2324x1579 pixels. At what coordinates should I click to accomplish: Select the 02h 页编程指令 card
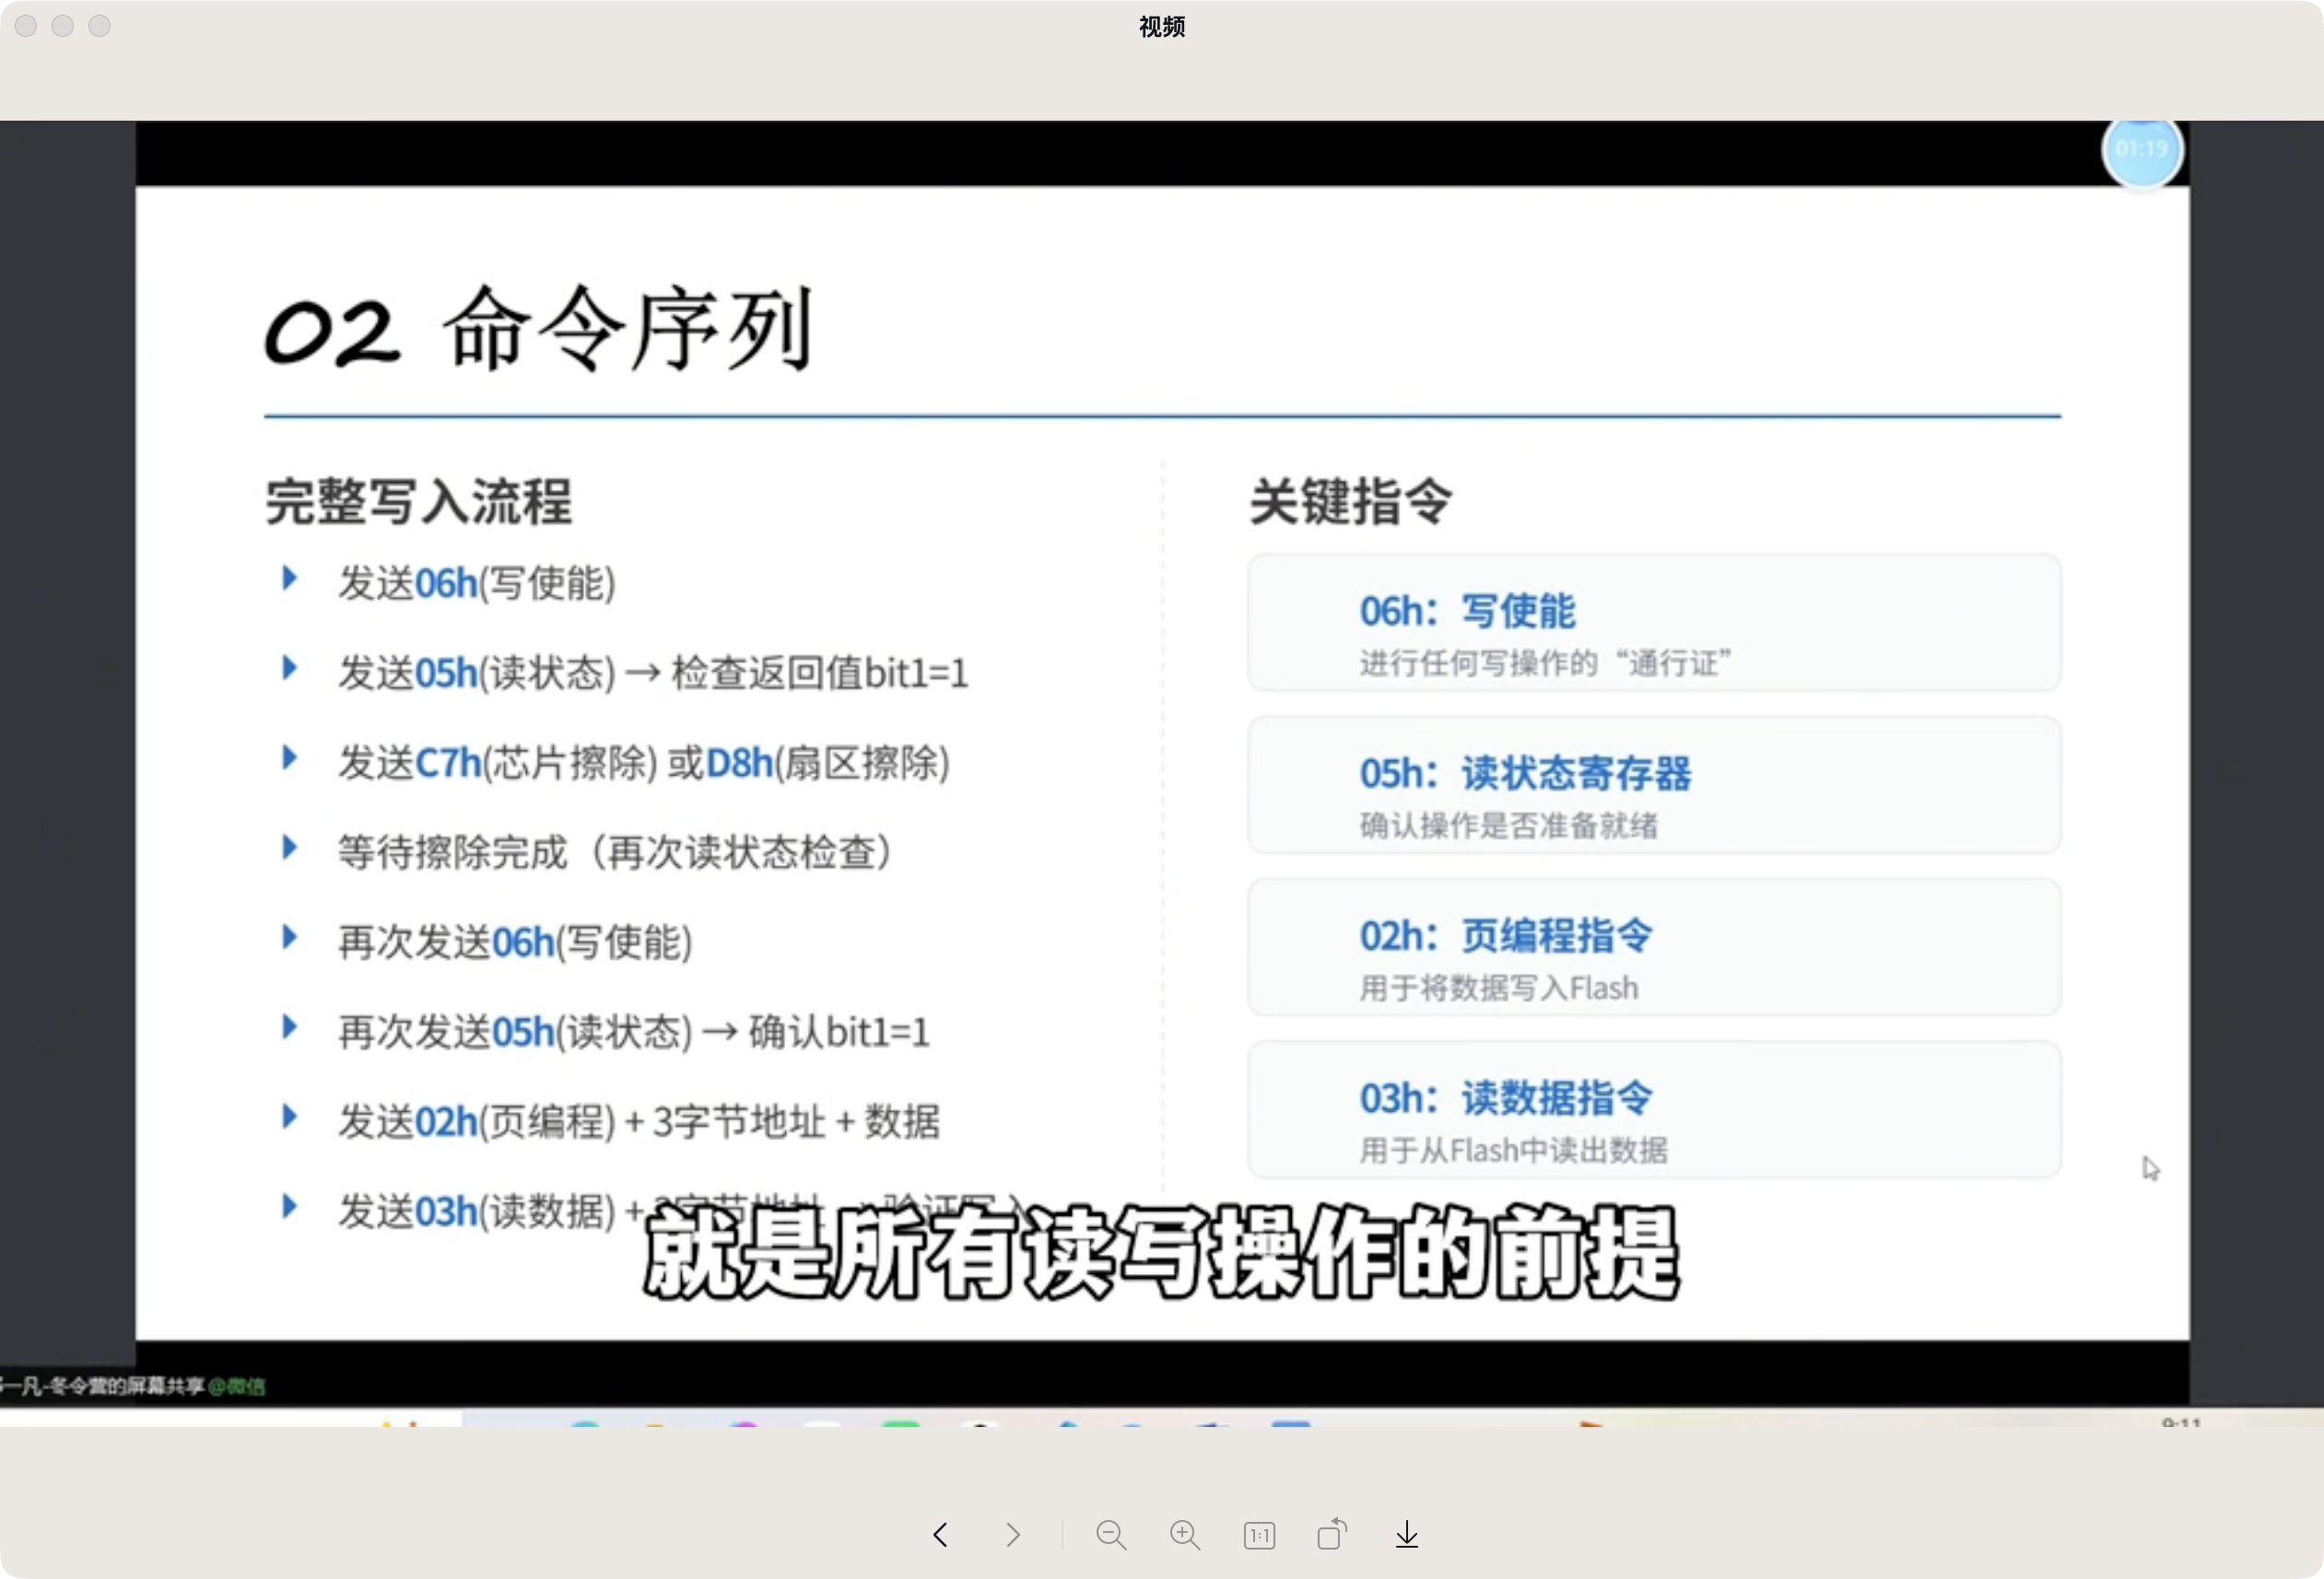pyautogui.click(x=1652, y=948)
